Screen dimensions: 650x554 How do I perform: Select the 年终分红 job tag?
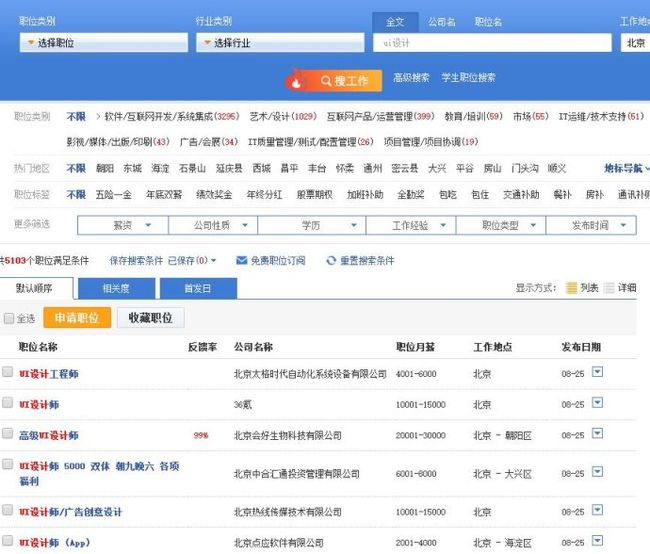pyautogui.click(x=264, y=194)
